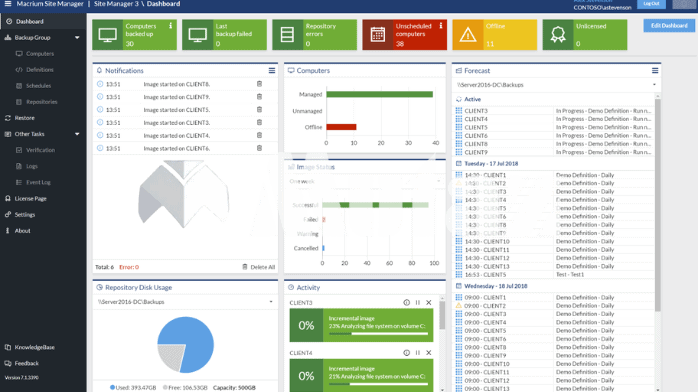This screenshot has width=698, height=392.
Task: Open Logs in the sidebar
Action: click(32, 166)
